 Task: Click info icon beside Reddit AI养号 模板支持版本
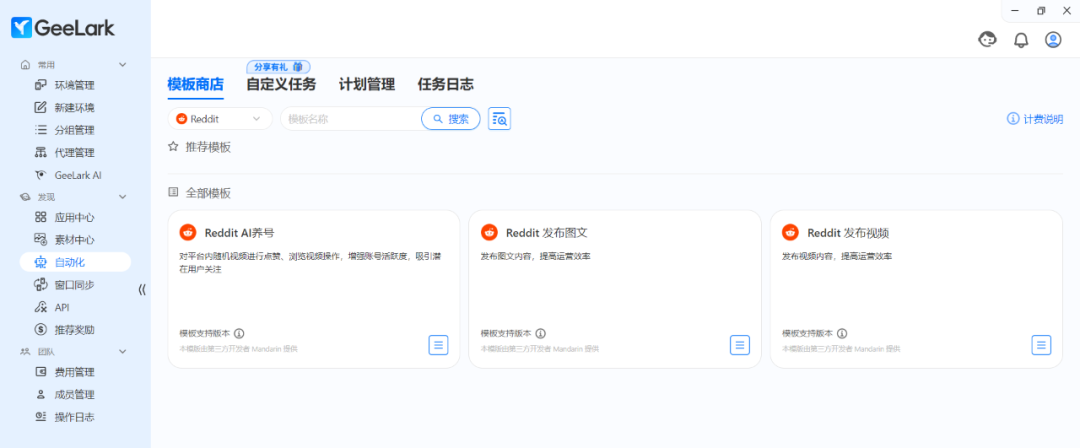pyautogui.click(x=240, y=333)
